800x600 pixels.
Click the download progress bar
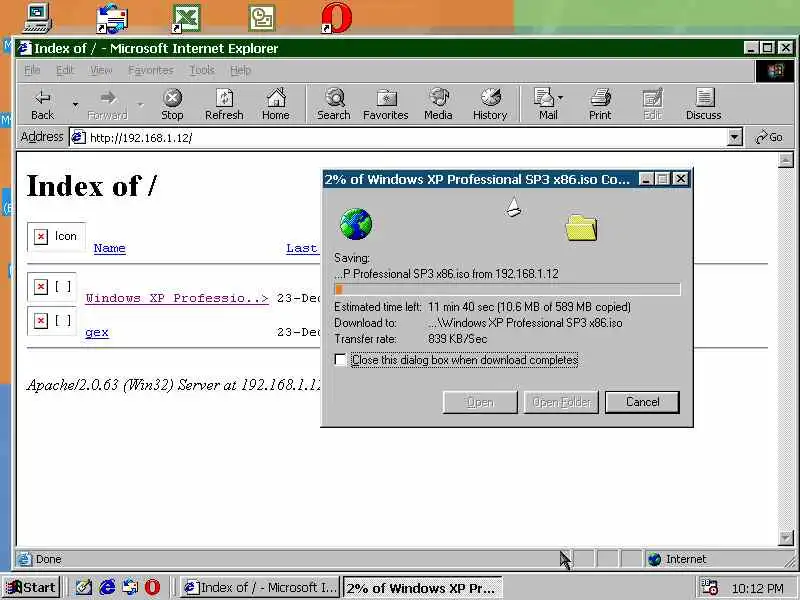click(x=508, y=290)
